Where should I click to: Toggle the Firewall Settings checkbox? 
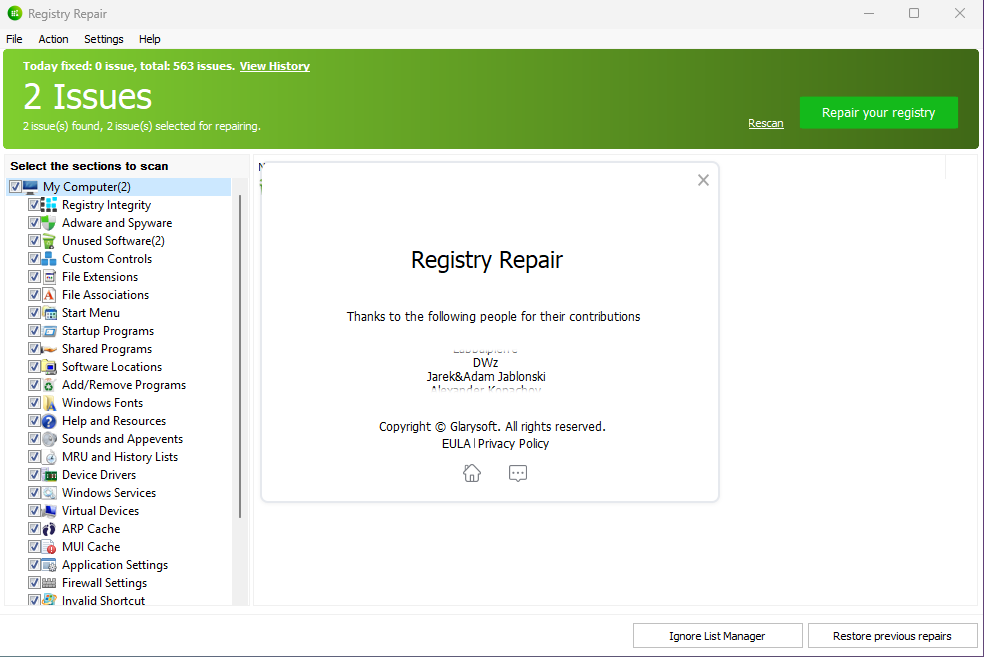35,583
